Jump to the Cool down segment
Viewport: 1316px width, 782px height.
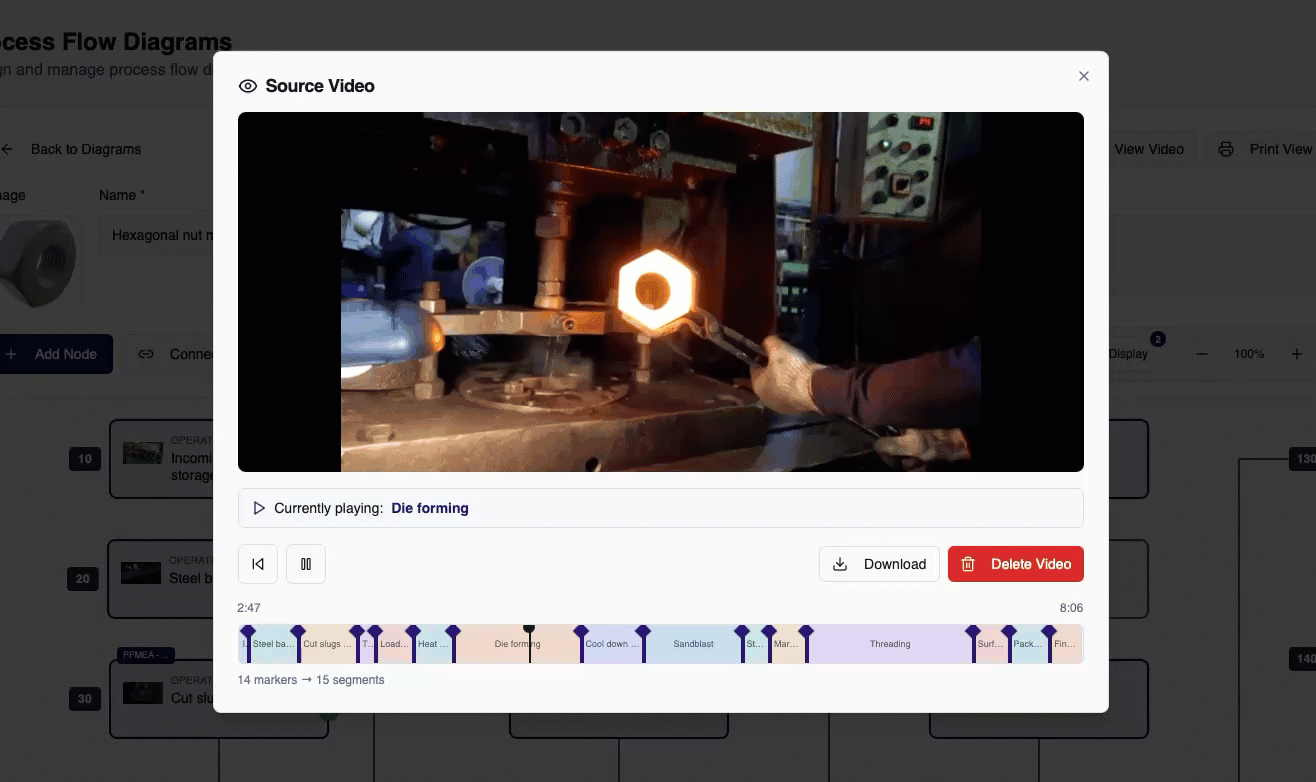(609, 645)
